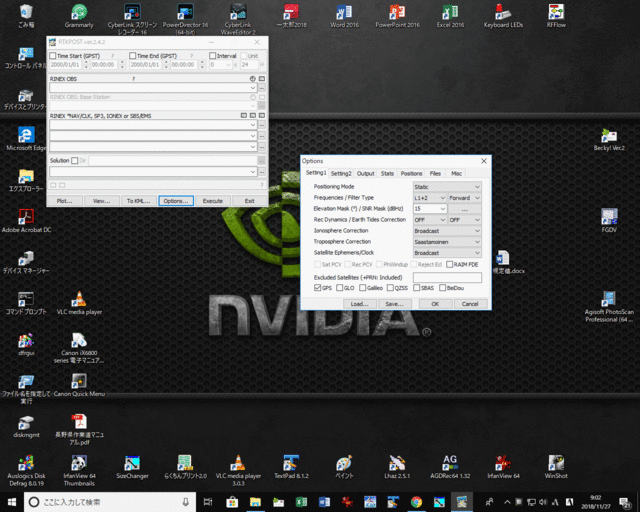Open Adobe Acrobat DC desktop icon

click(x=26, y=221)
